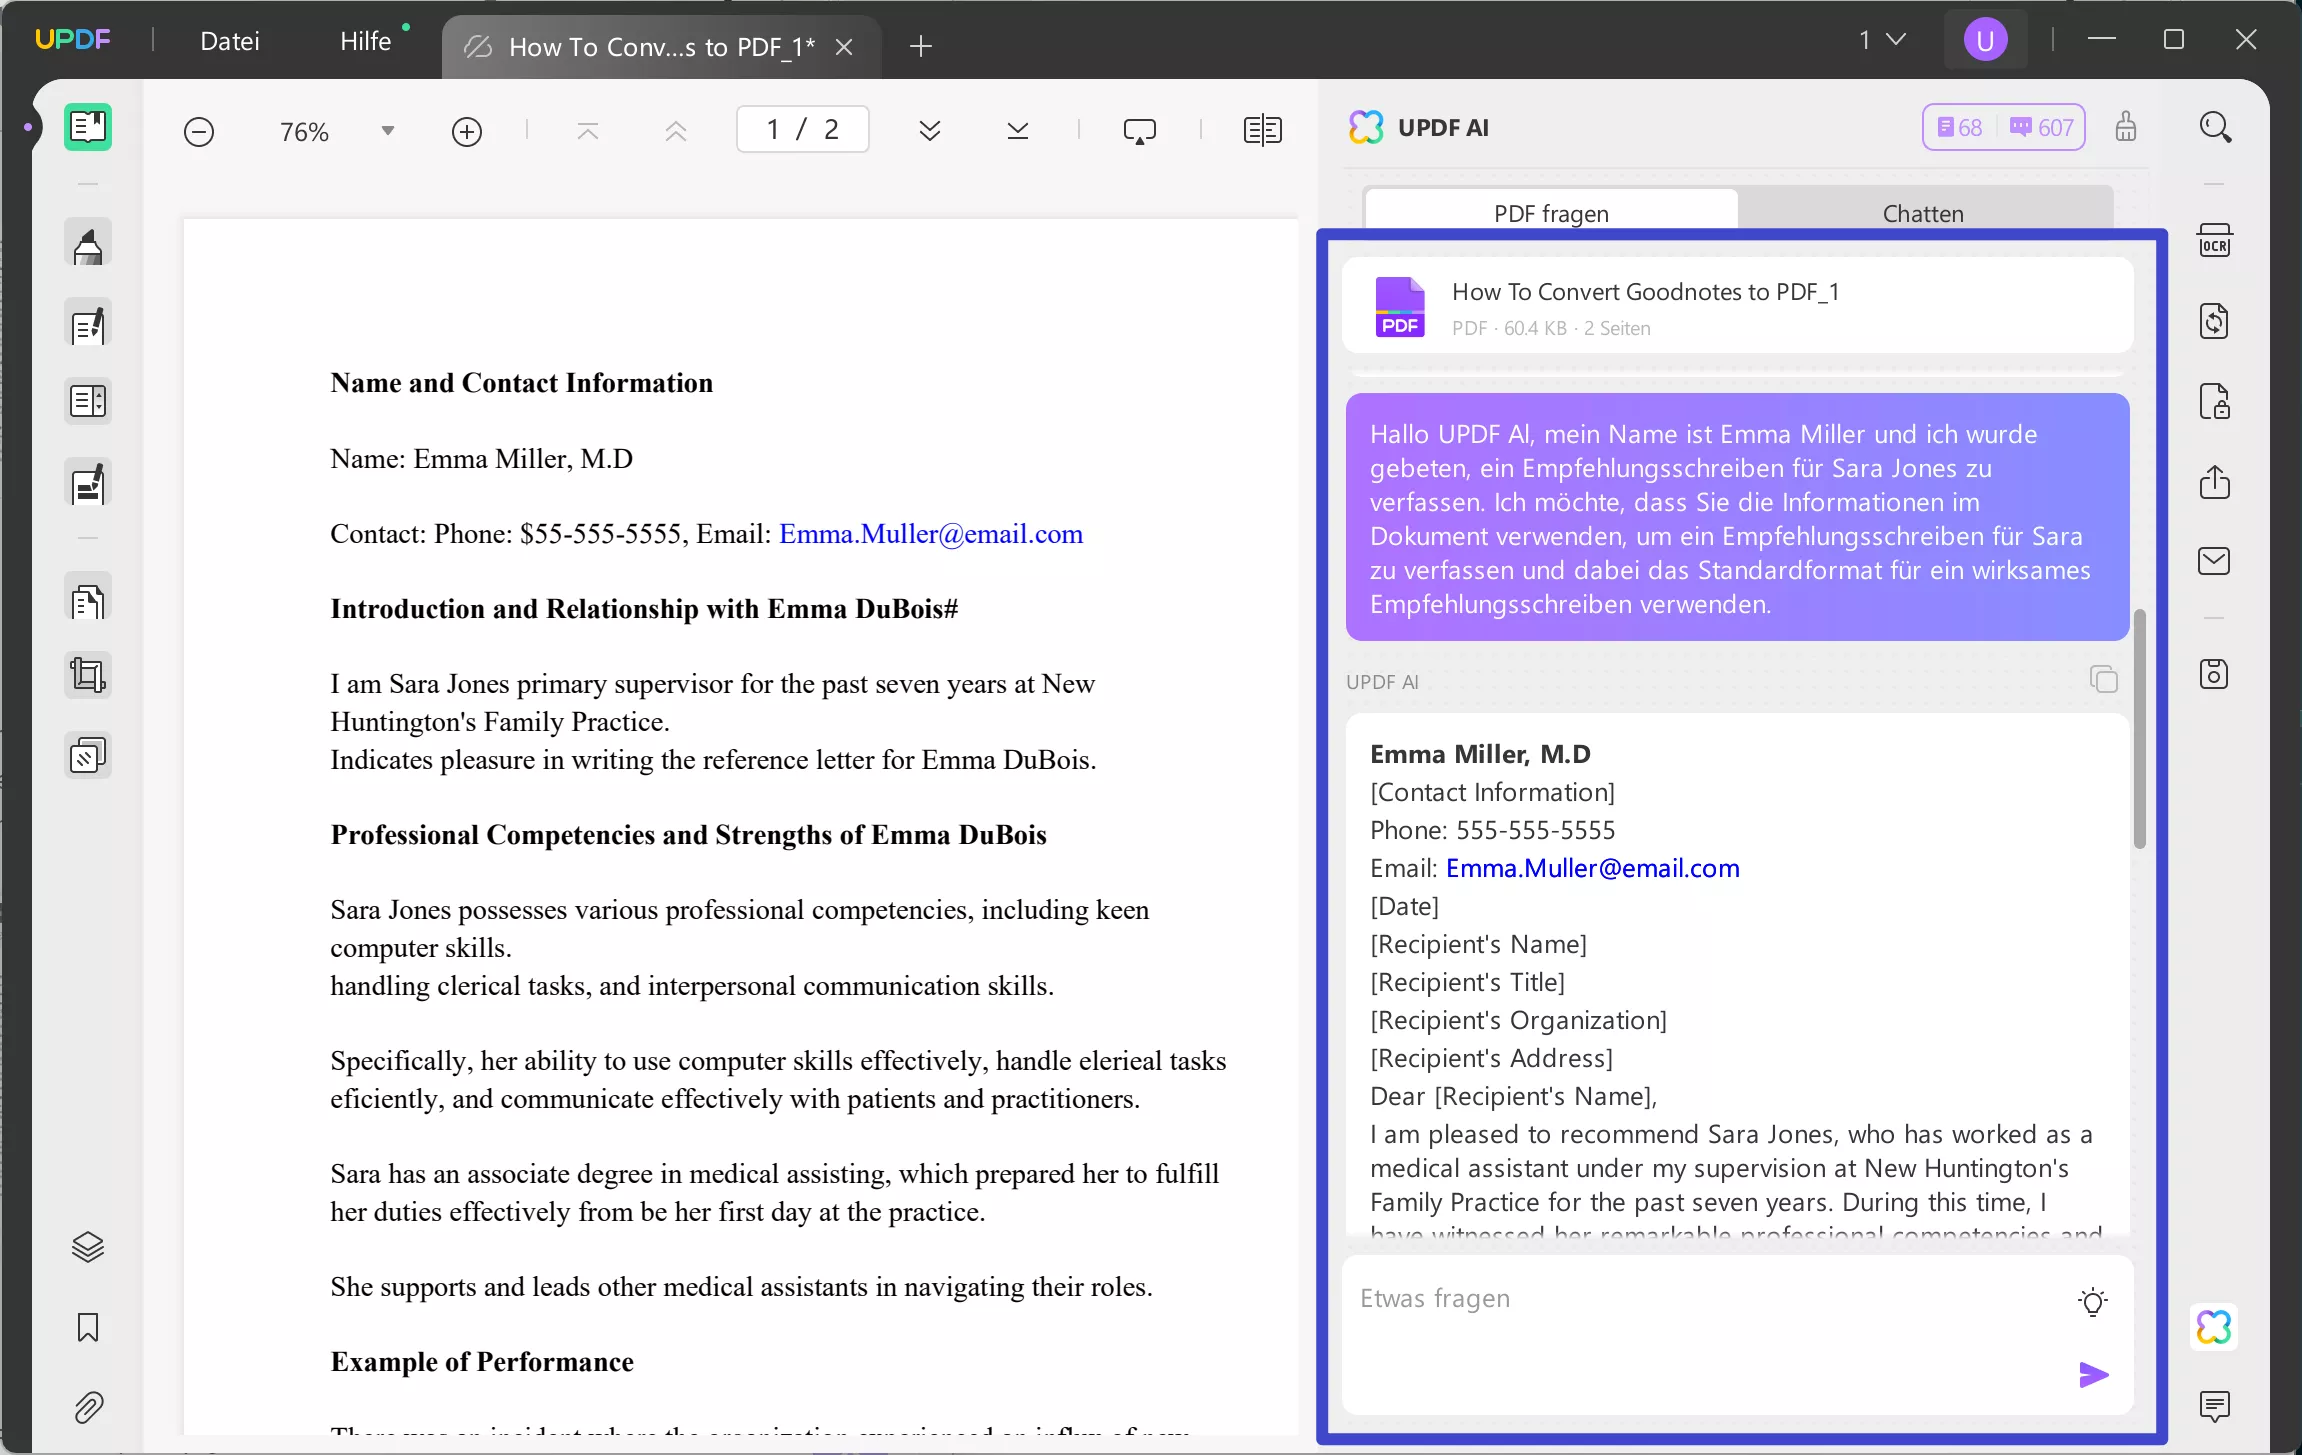This screenshot has height=1455, width=2302.
Task: Switch to the Chatten tab
Action: [x=1922, y=213]
